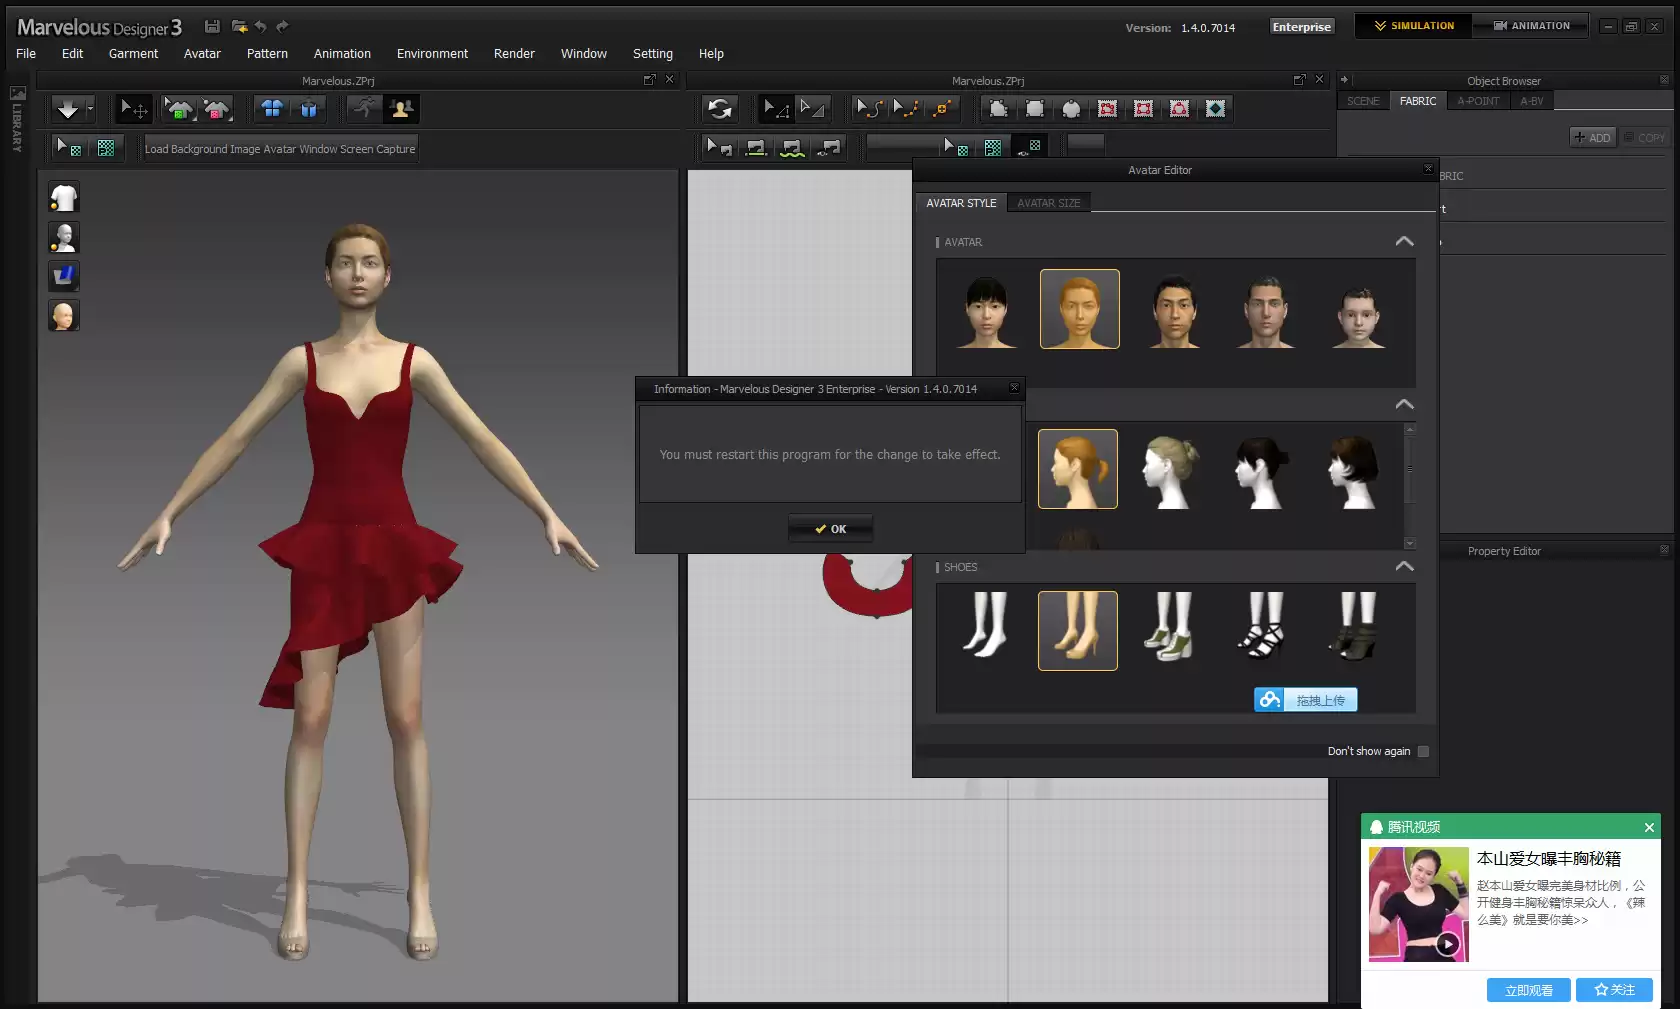The width and height of the screenshot is (1680, 1009).
Task: Close the Tencent Video ad popup
Action: click(x=1649, y=827)
